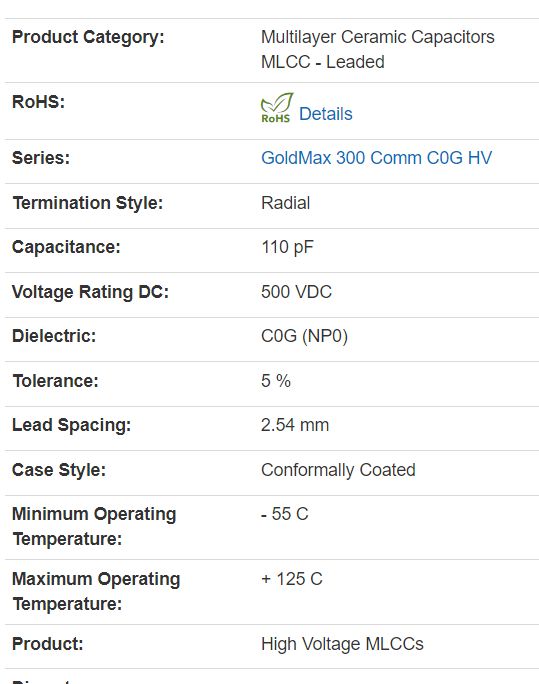The image size is (539, 684).
Task: Click the 110 pF capacitance value
Action: click(x=287, y=247)
